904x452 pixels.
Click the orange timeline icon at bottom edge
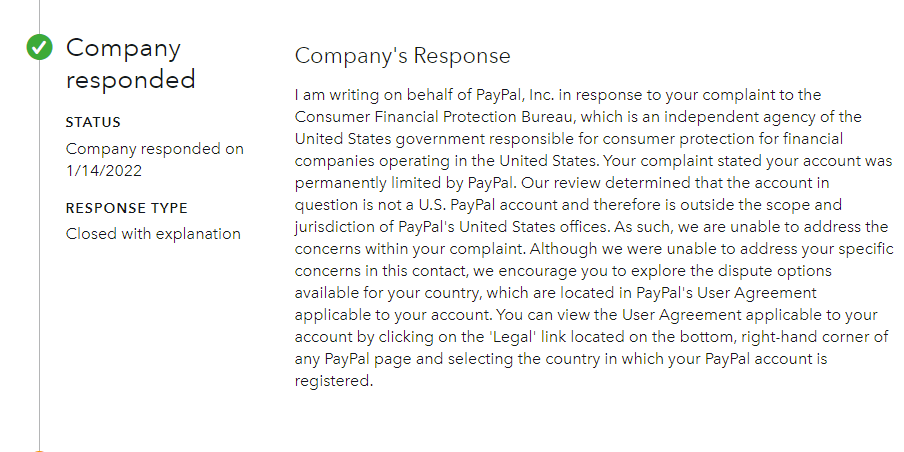click(39, 450)
